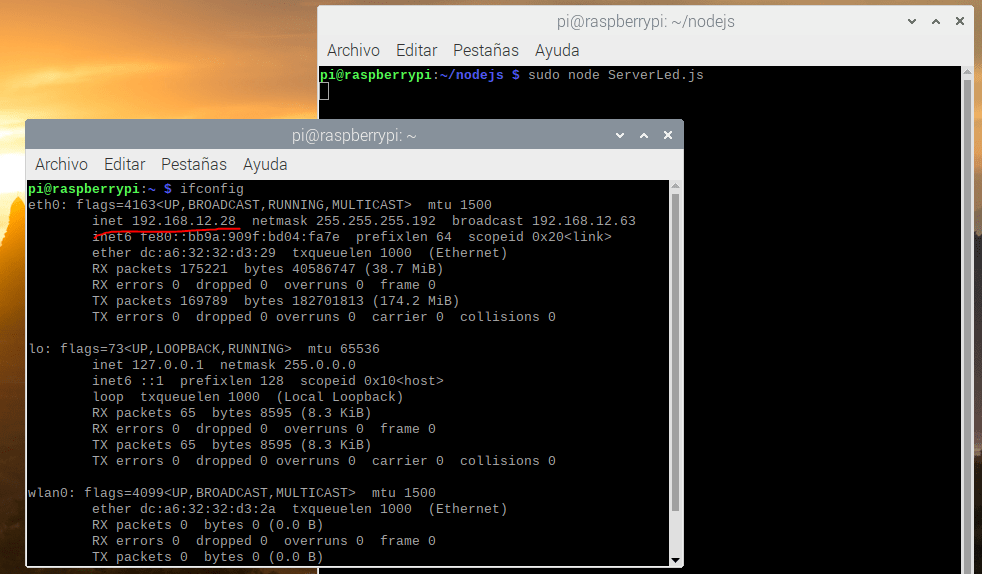Image resolution: width=982 pixels, height=574 pixels.
Task: Open Pestañas menu in the ~/nodejs terminal
Action: (x=486, y=50)
